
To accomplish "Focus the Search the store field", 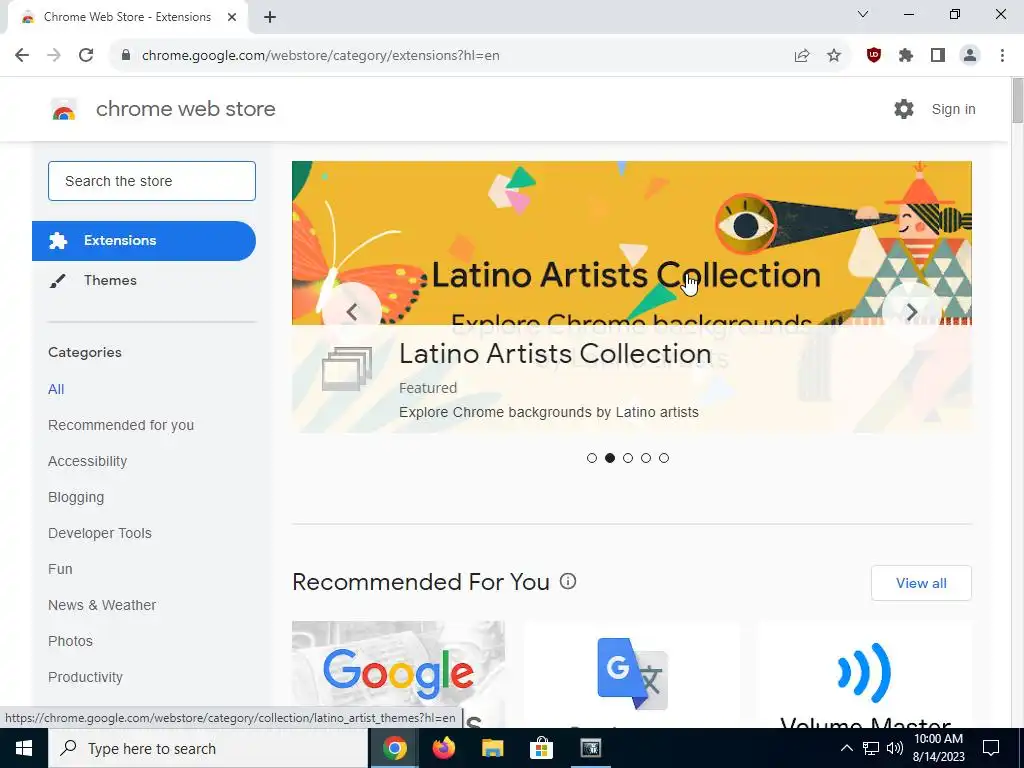I will 152,181.
